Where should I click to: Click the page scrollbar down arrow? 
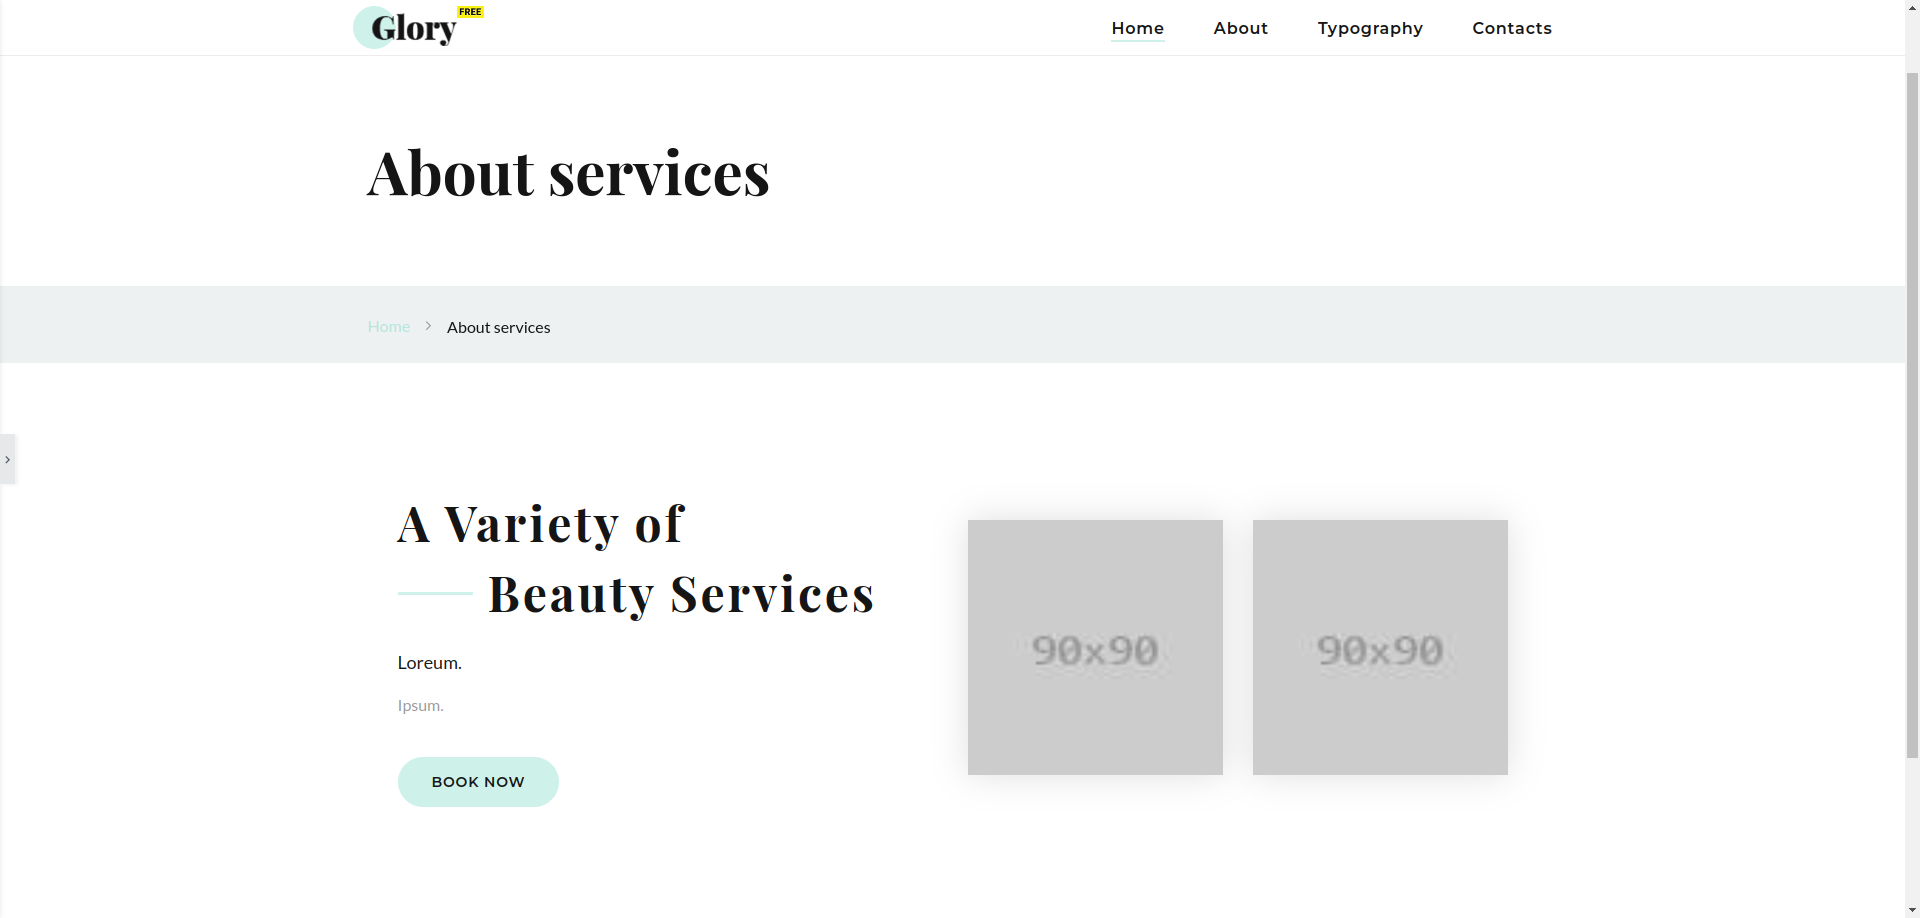[1912, 909]
